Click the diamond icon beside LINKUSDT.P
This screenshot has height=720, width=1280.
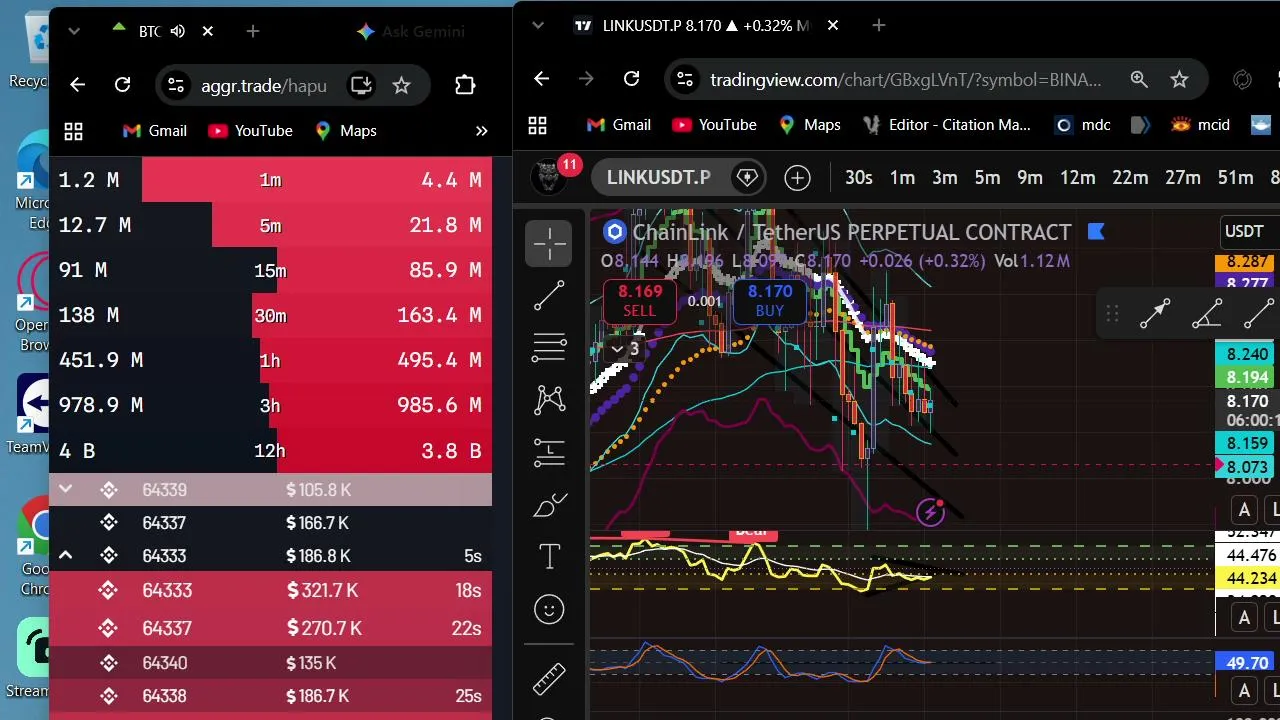[747, 178]
